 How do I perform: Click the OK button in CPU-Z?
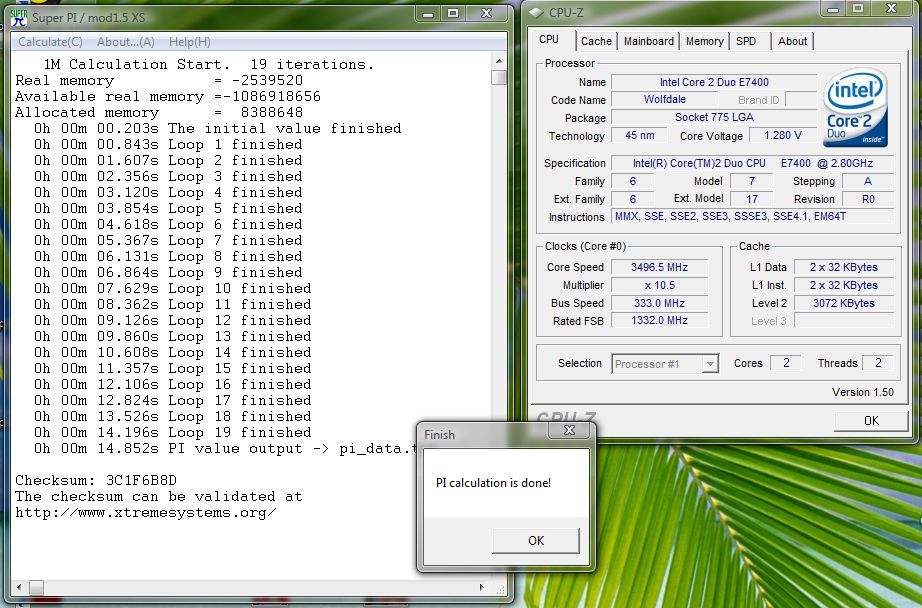click(x=871, y=420)
